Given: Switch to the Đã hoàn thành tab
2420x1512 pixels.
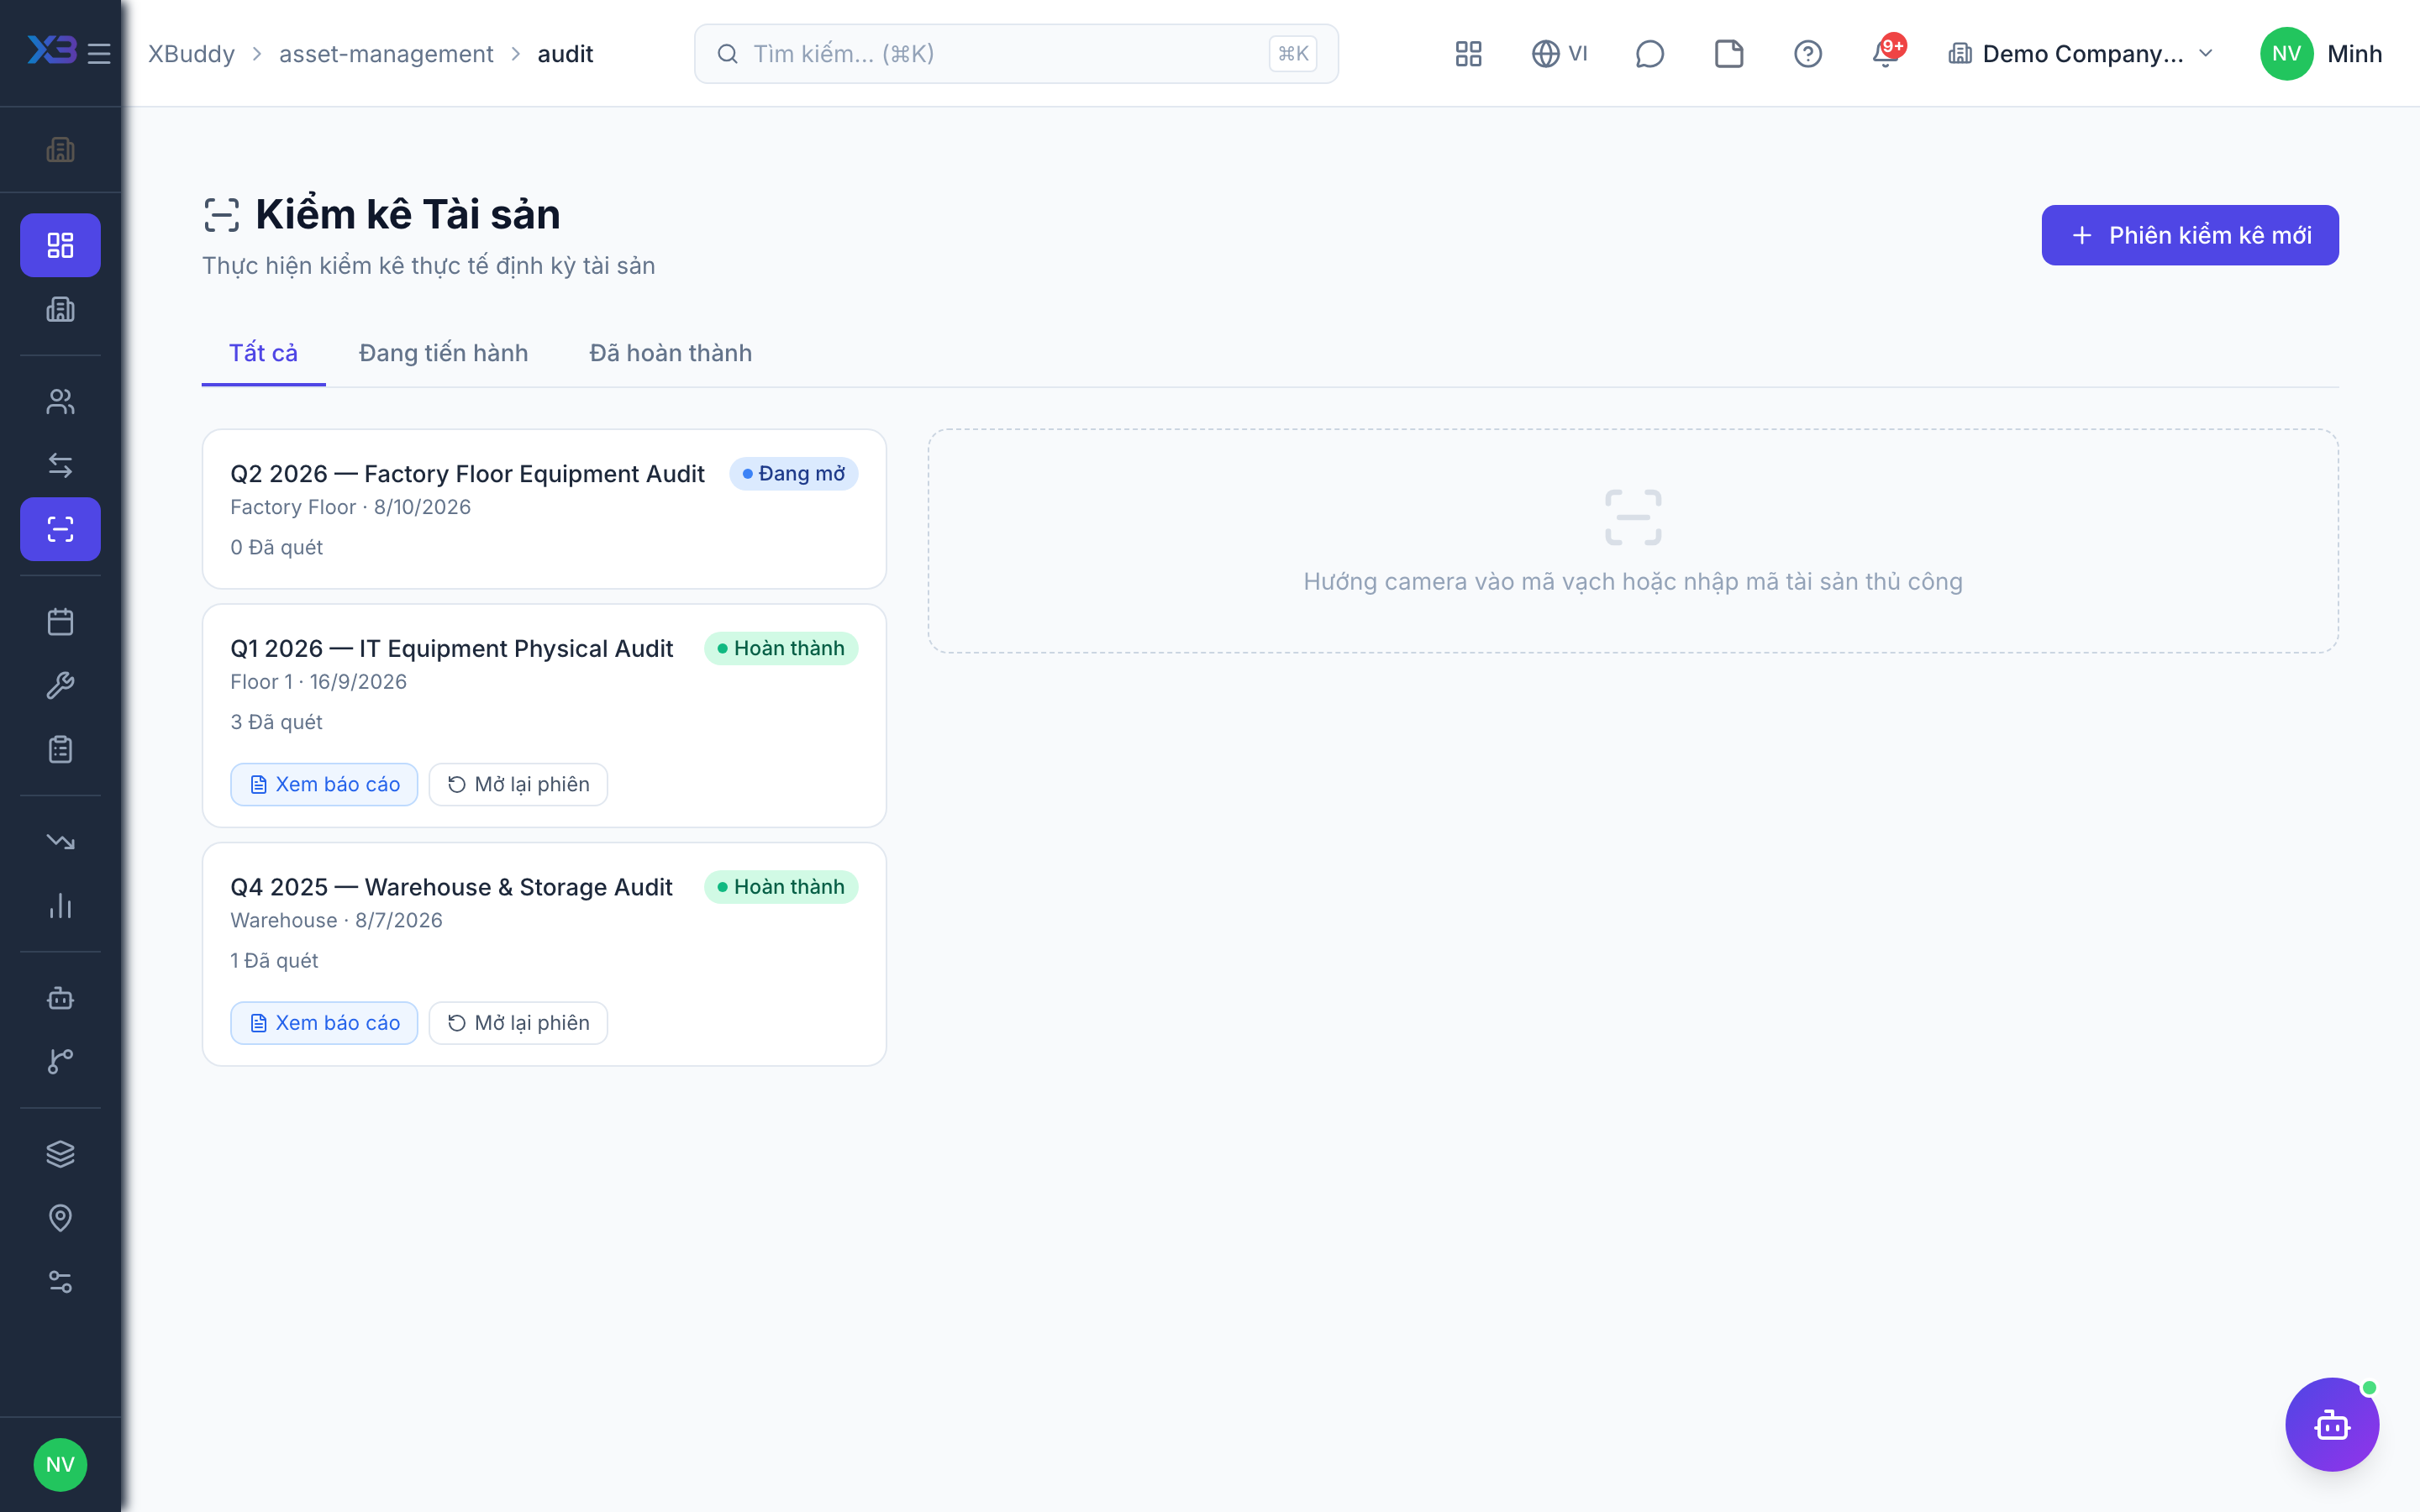Looking at the screenshot, I should [670, 353].
